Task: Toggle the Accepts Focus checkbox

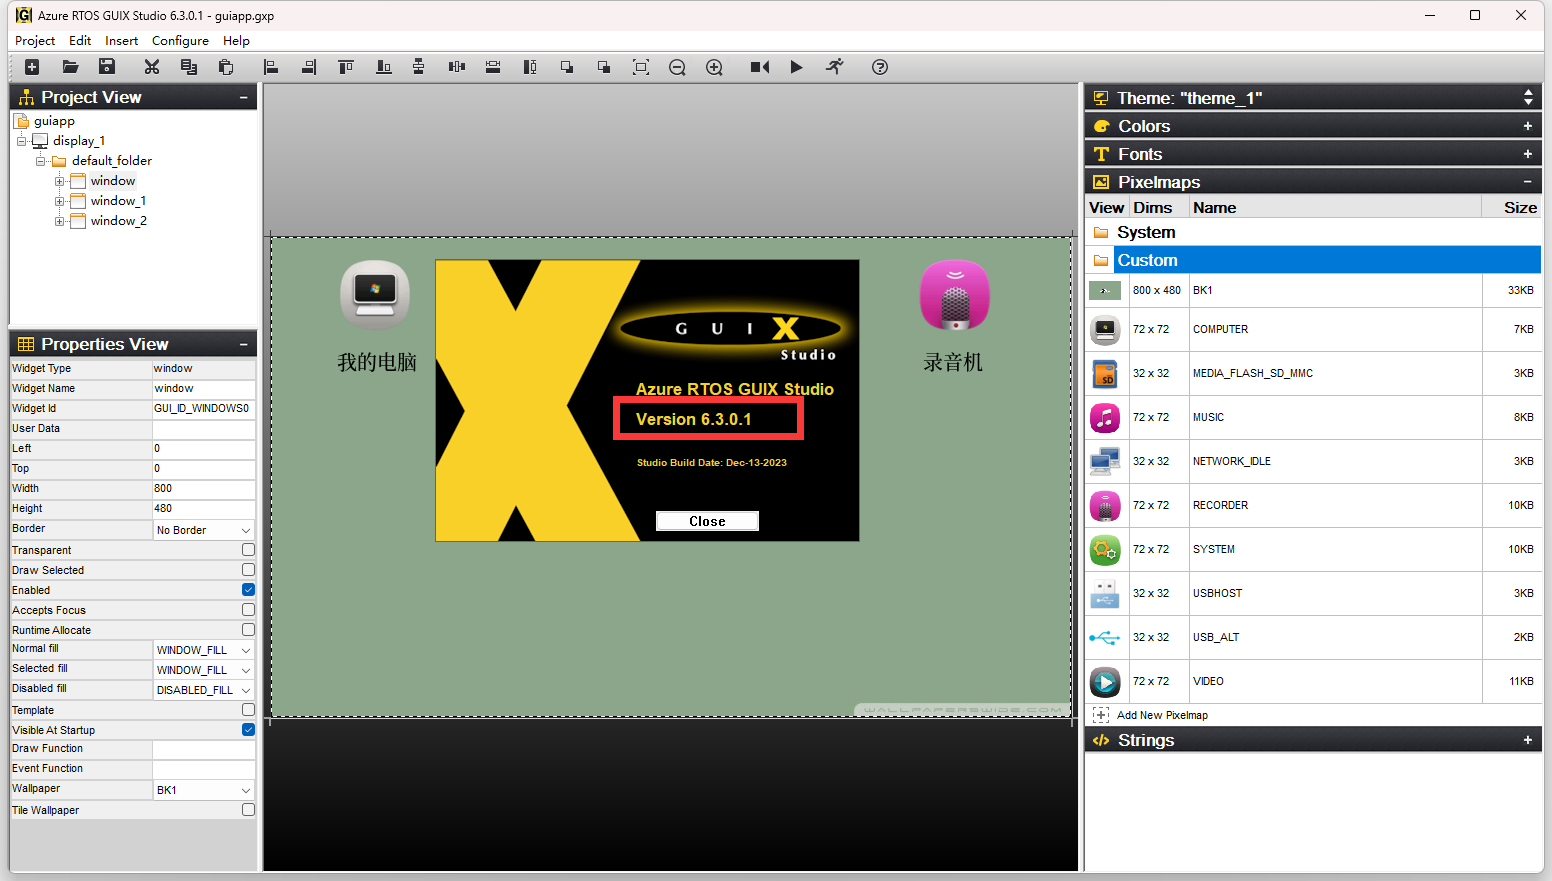Action: coord(248,610)
